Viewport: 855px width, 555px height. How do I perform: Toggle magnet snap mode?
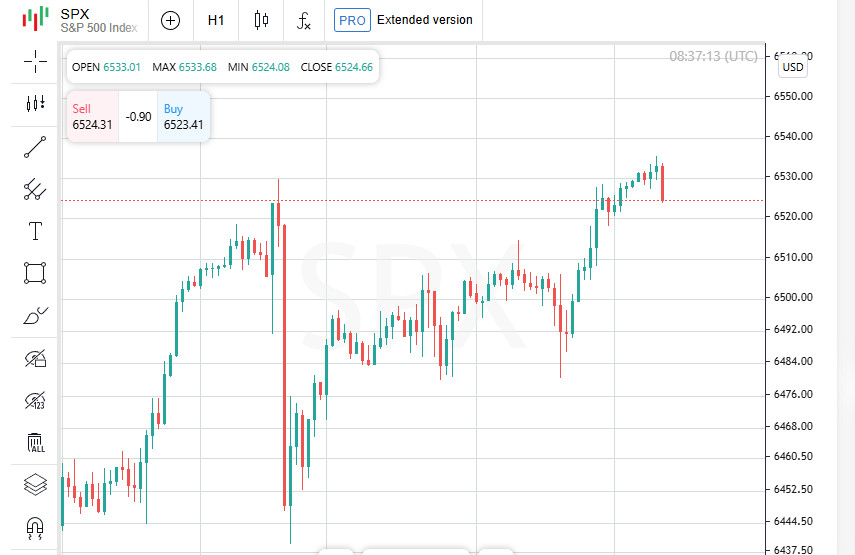[35, 527]
